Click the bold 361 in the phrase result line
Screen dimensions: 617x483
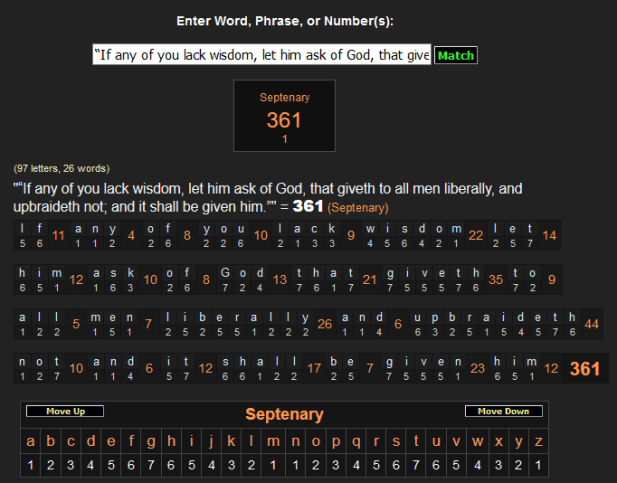(308, 206)
